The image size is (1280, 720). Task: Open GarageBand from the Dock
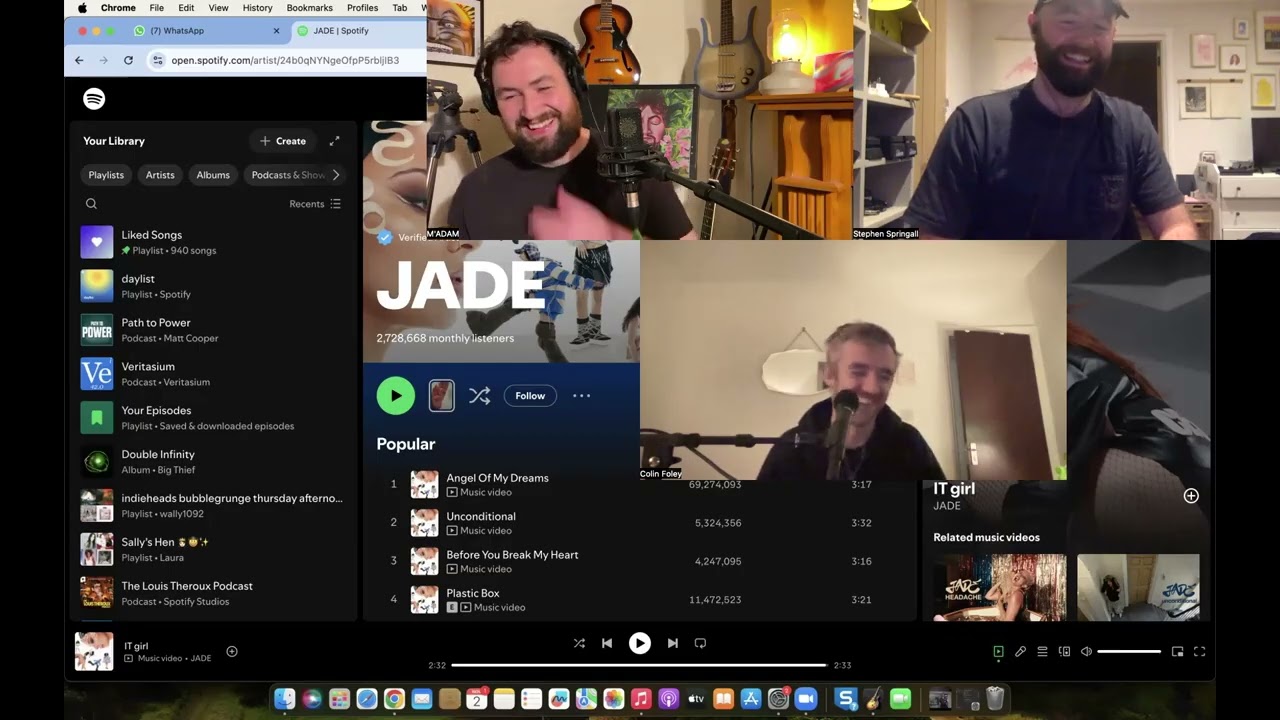pos(873,699)
